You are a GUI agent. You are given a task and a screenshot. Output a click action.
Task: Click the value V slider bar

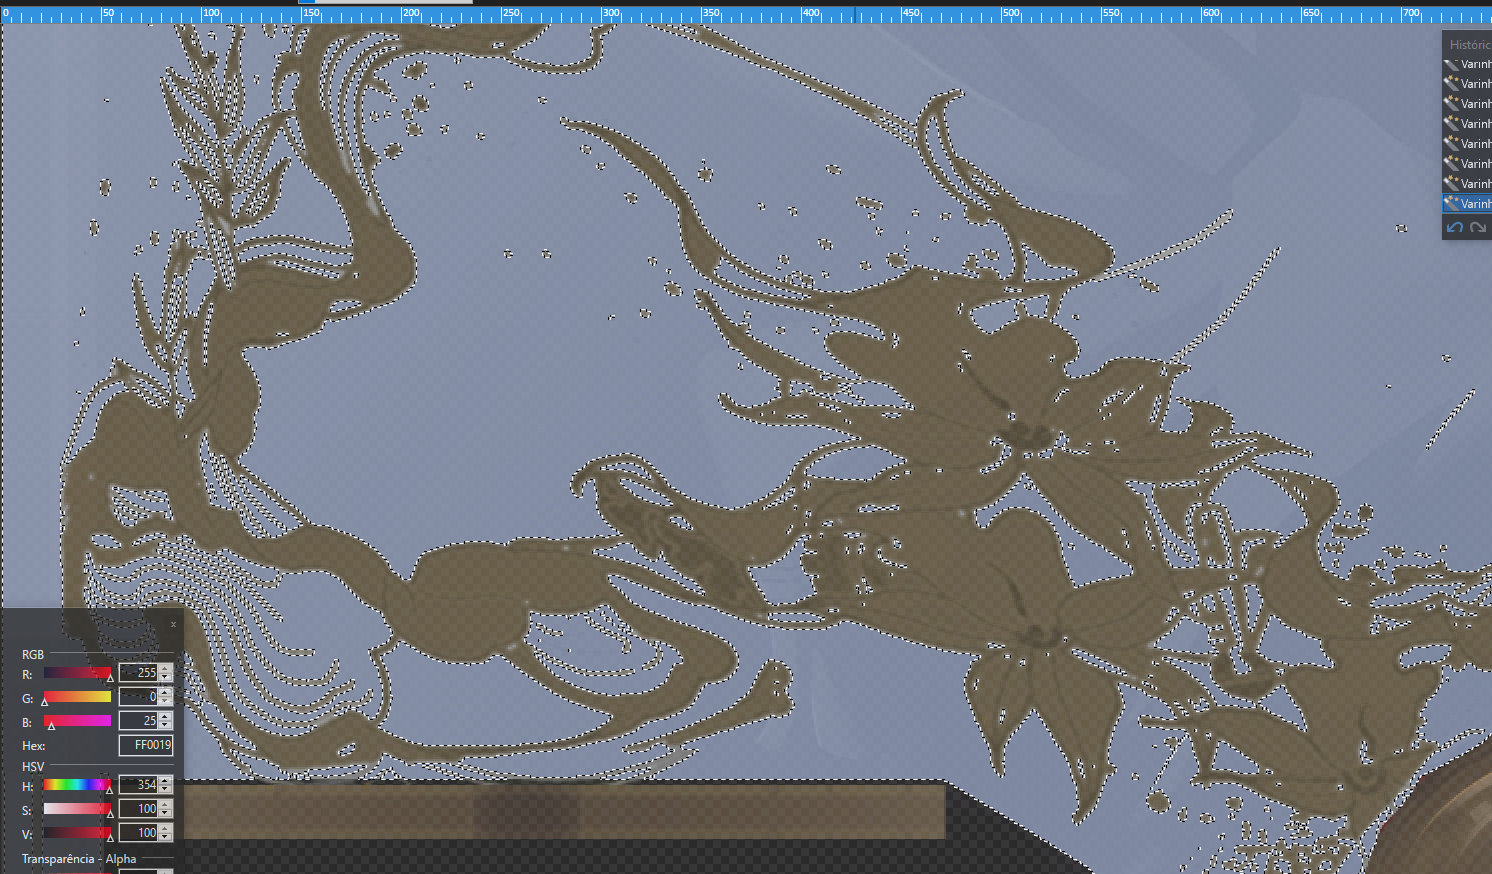click(x=77, y=833)
